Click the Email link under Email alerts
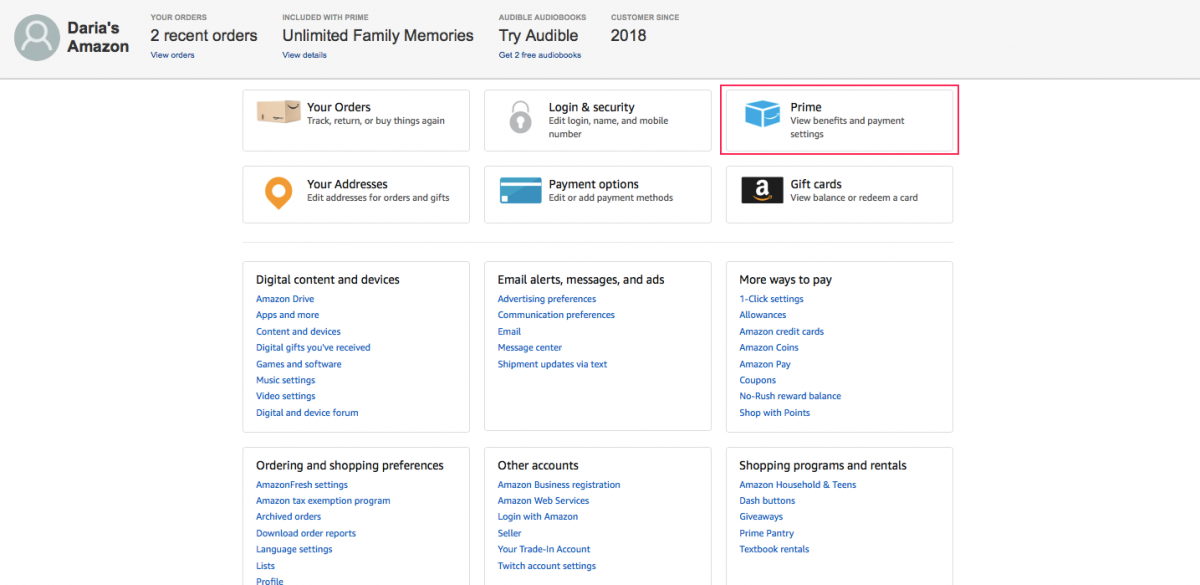 (510, 331)
